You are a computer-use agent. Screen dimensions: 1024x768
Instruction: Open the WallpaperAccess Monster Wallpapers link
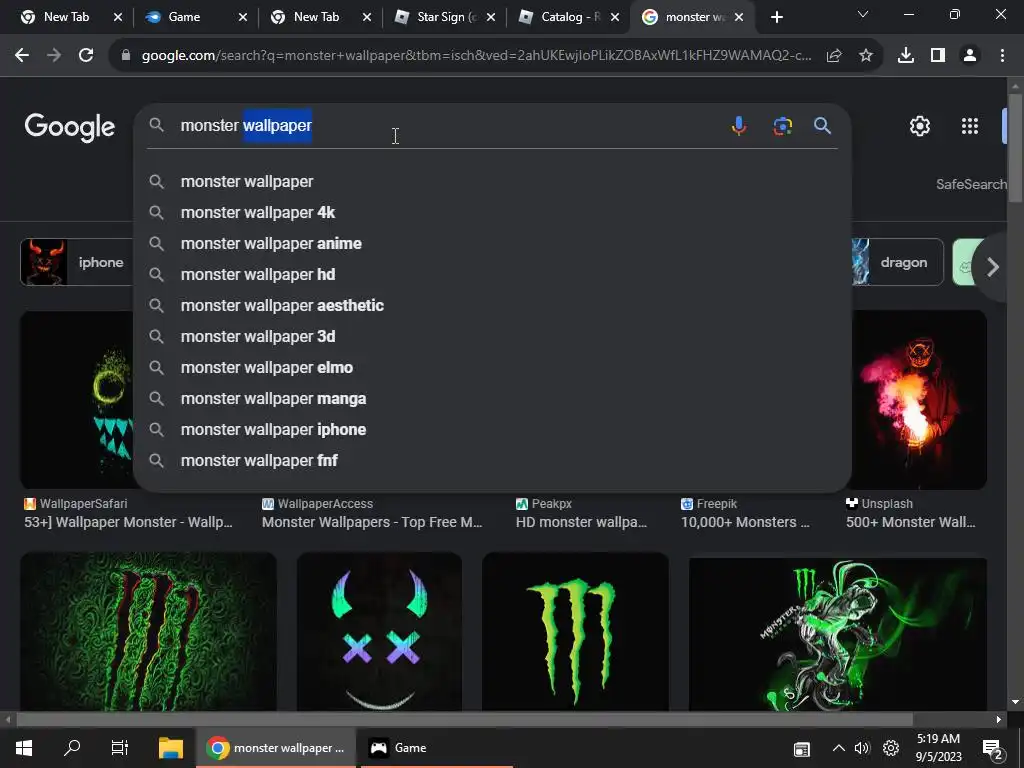click(372, 513)
